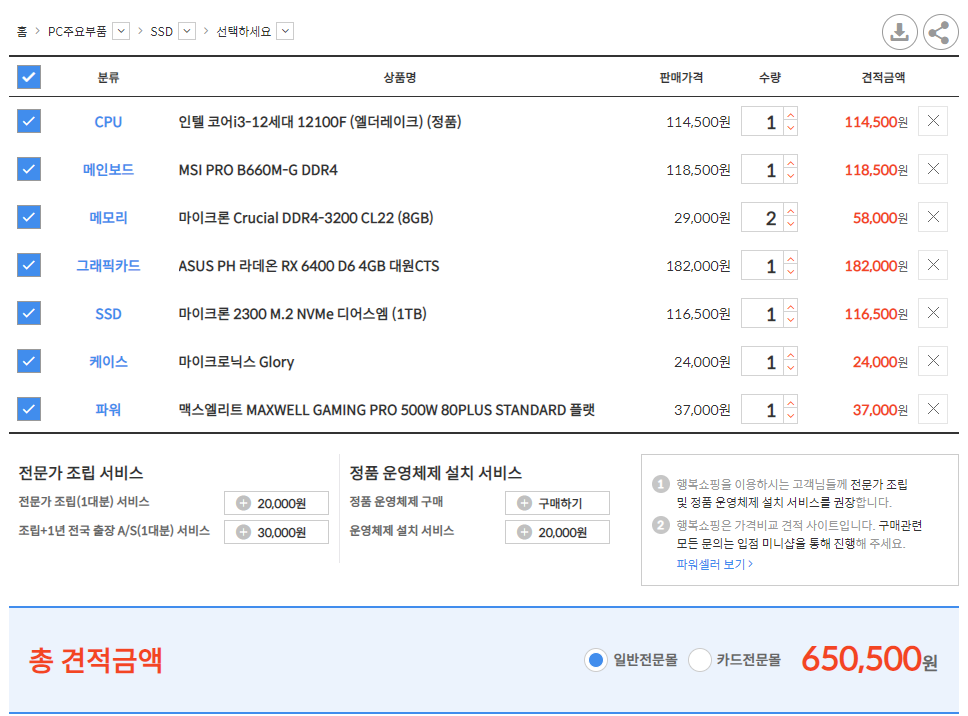
Task: Delete the SSD row using the X button
Action: (x=933, y=313)
